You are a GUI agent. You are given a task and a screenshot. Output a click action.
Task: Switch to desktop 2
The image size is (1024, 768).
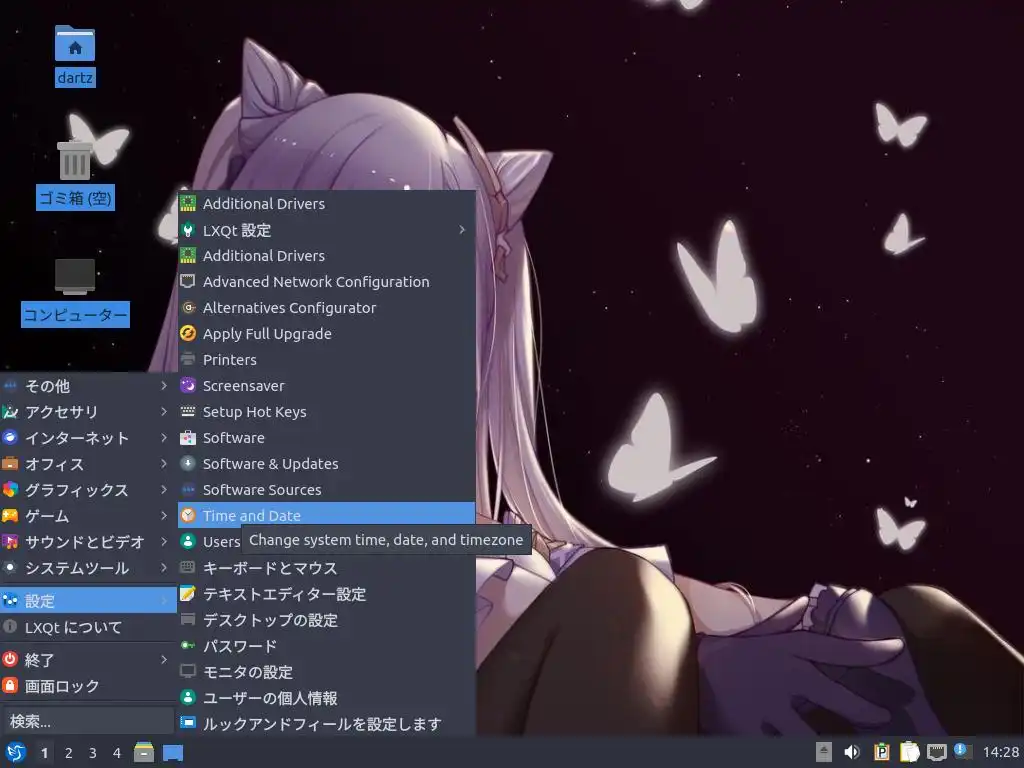click(x=69, y=753)
